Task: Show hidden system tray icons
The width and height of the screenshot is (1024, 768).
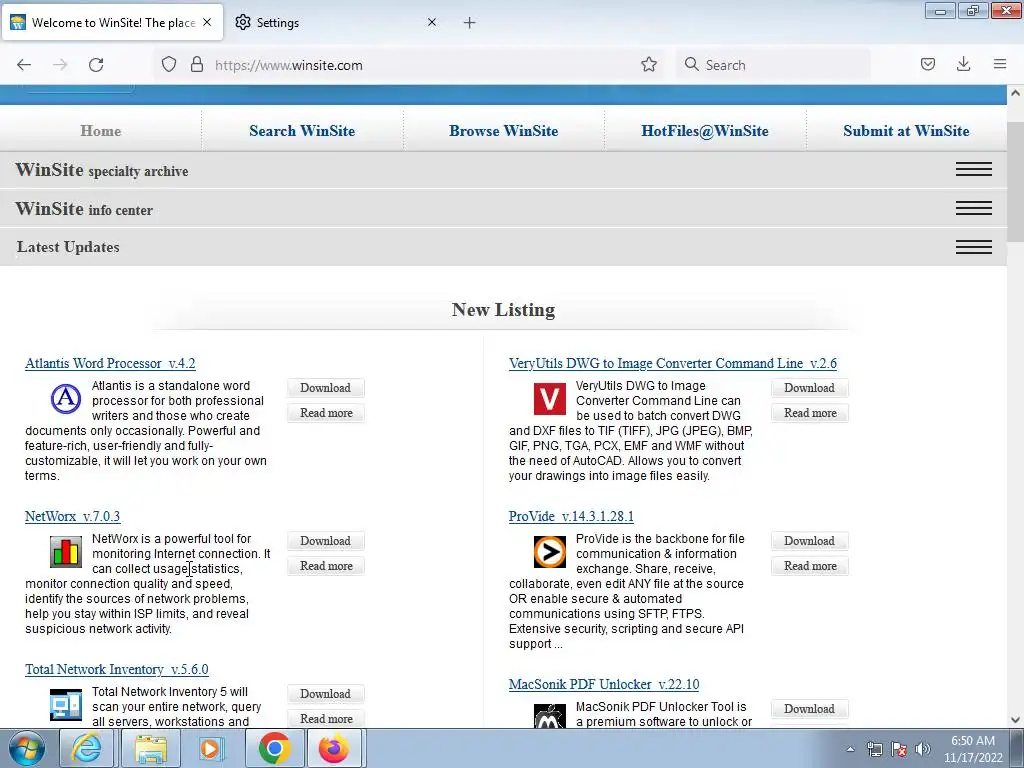Action: click(x=850, y=749)
